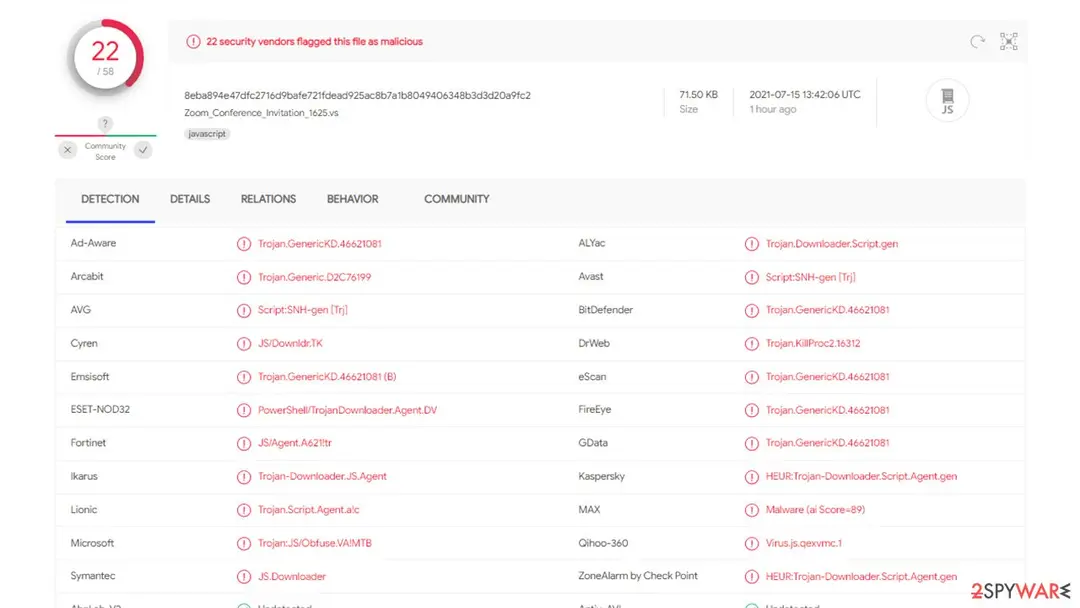The image size is (1080, 608).
Task: Click the warning icon beside Kaspersky result
Action: (751, 476)
